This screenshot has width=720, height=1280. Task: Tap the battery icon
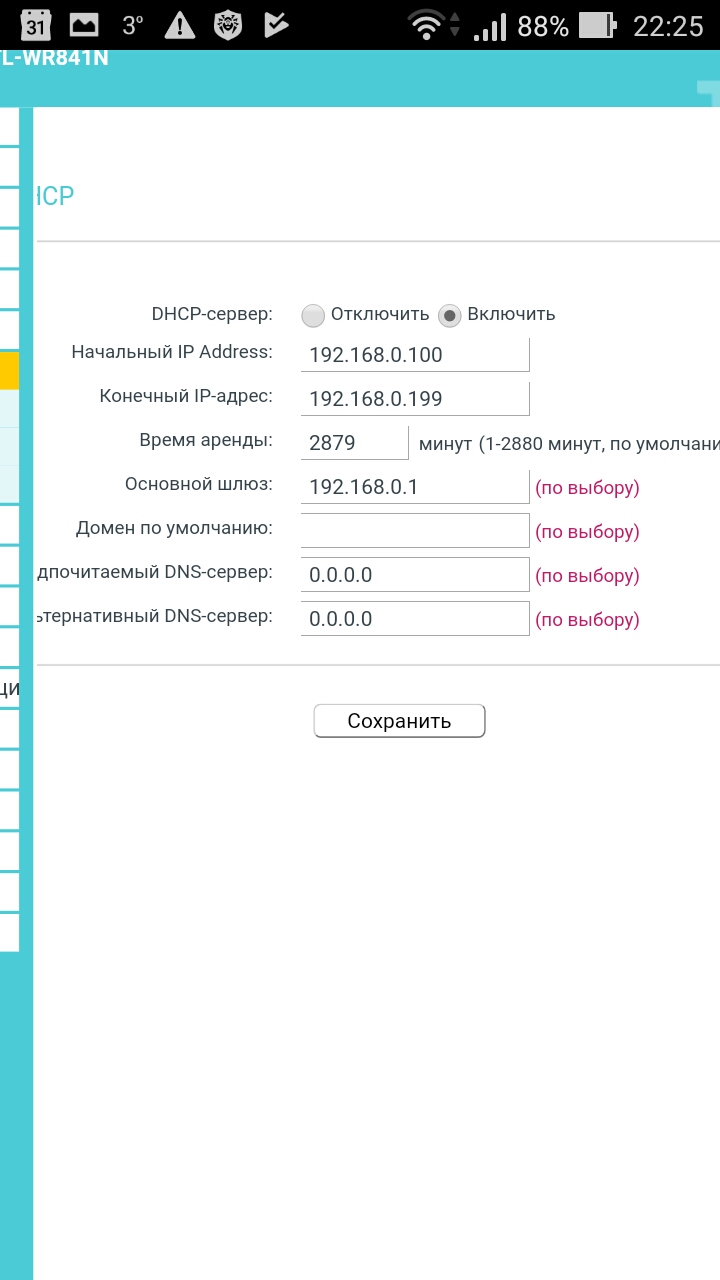click(x=598, y=26)
